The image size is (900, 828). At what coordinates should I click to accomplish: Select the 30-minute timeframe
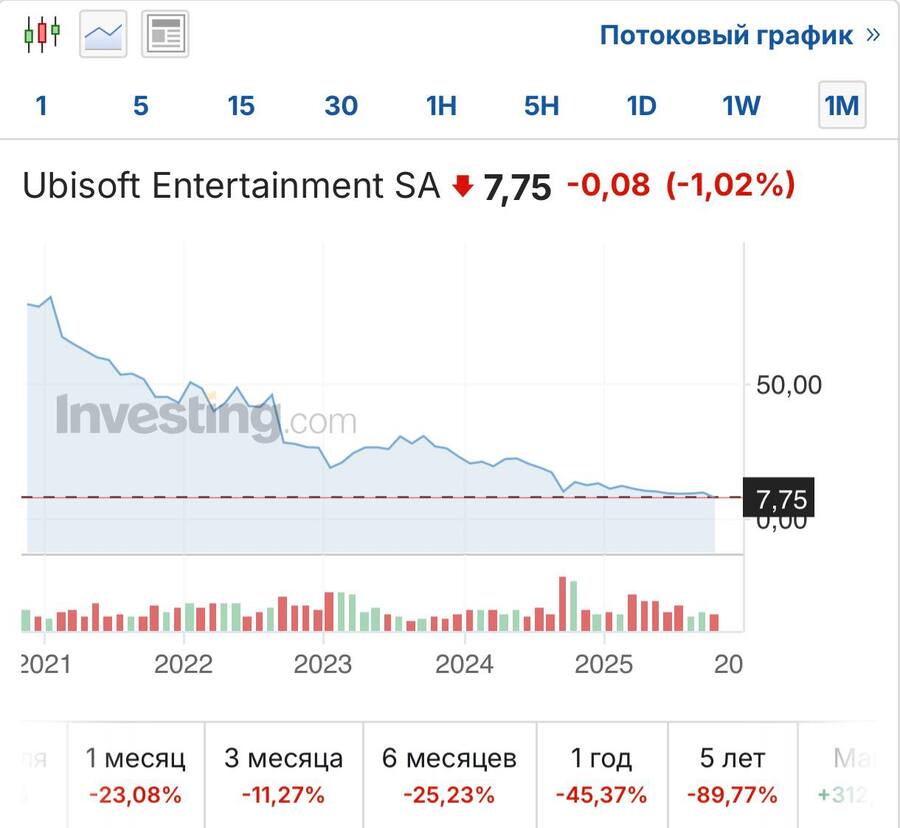pos(341,105)
